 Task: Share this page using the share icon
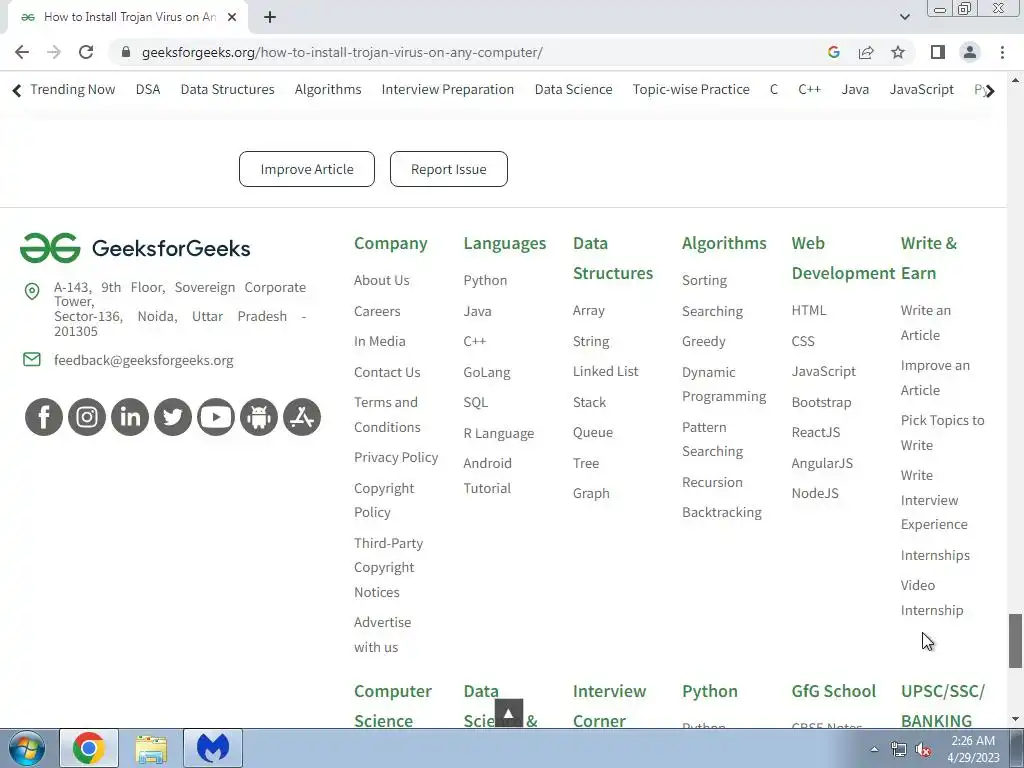866,52
